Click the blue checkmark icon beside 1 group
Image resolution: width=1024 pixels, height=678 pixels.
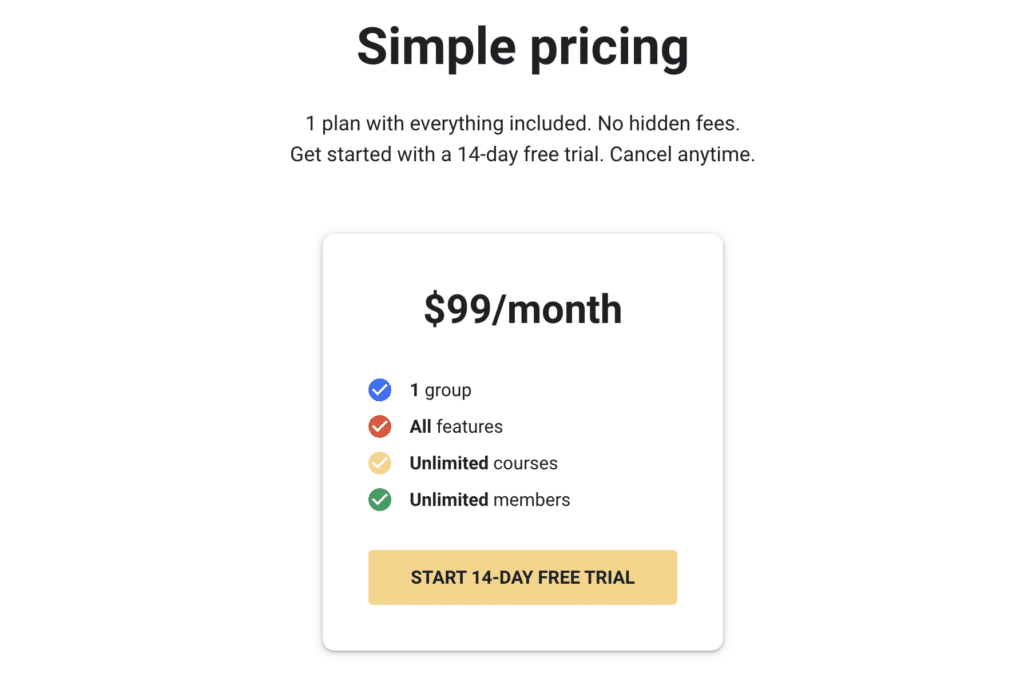379,390
